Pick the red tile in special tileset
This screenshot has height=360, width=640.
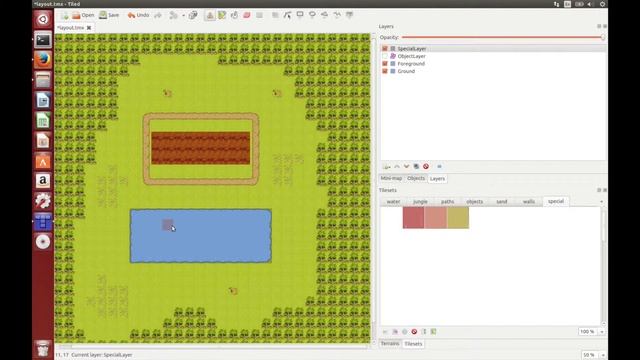(413, 218)
